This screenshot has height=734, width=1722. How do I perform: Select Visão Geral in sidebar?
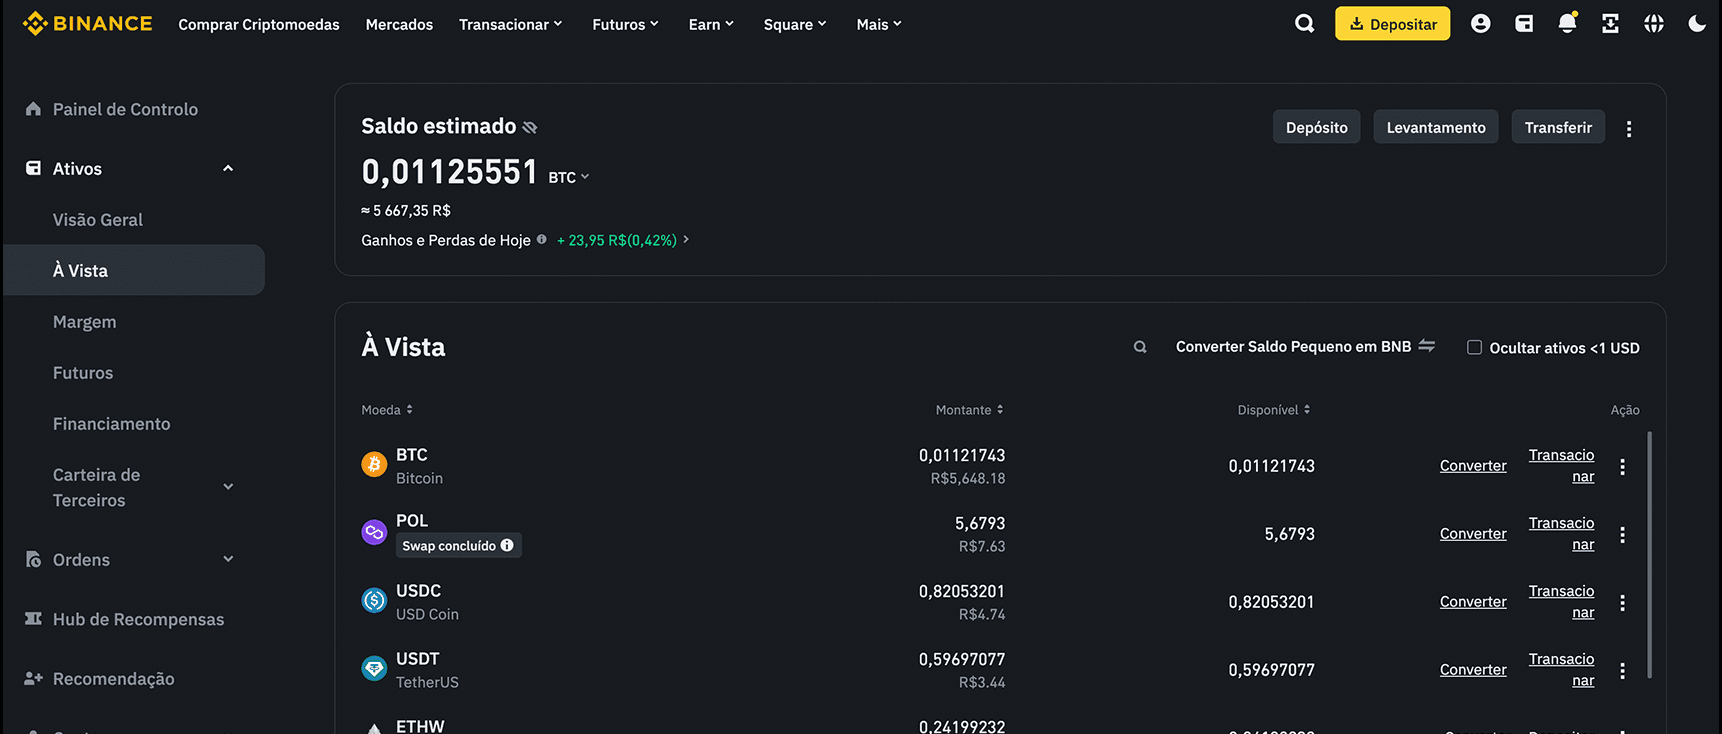[98, 219]
